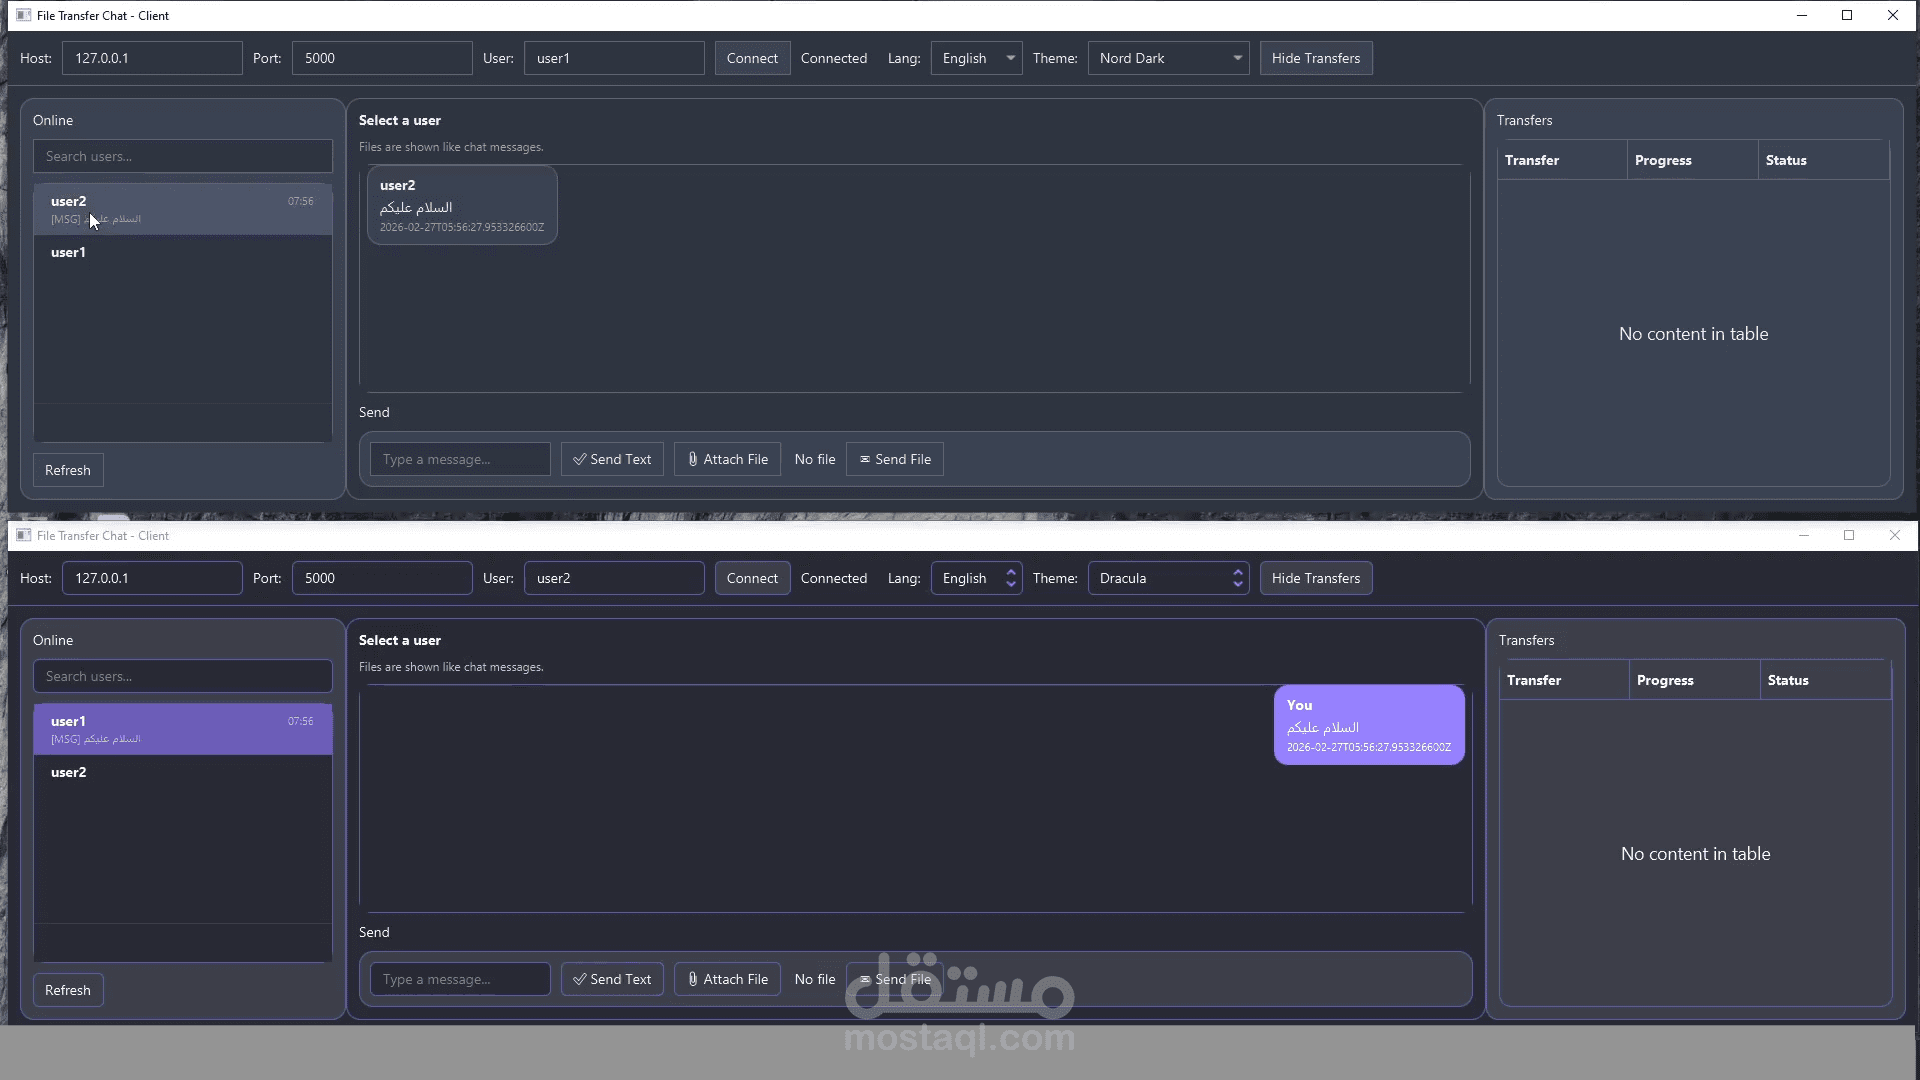The height and width of the screenshot is (1080, 1920).
Task: Select user2 in top online list
Action: pos(182,209)
